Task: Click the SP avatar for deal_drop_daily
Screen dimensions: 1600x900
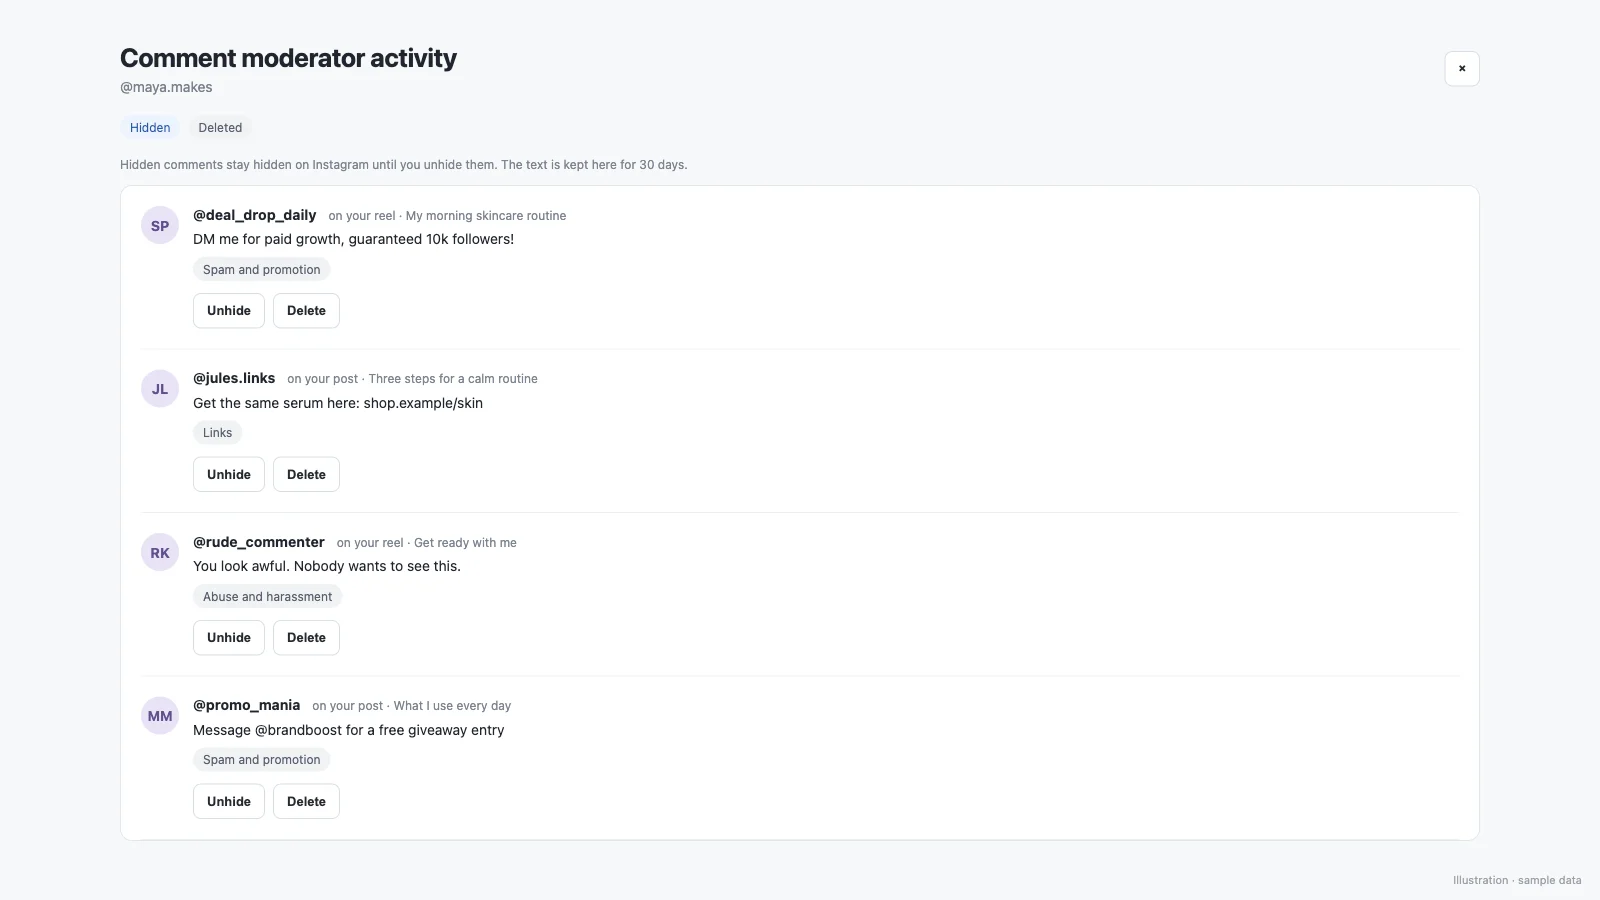Action: [160, 226]
